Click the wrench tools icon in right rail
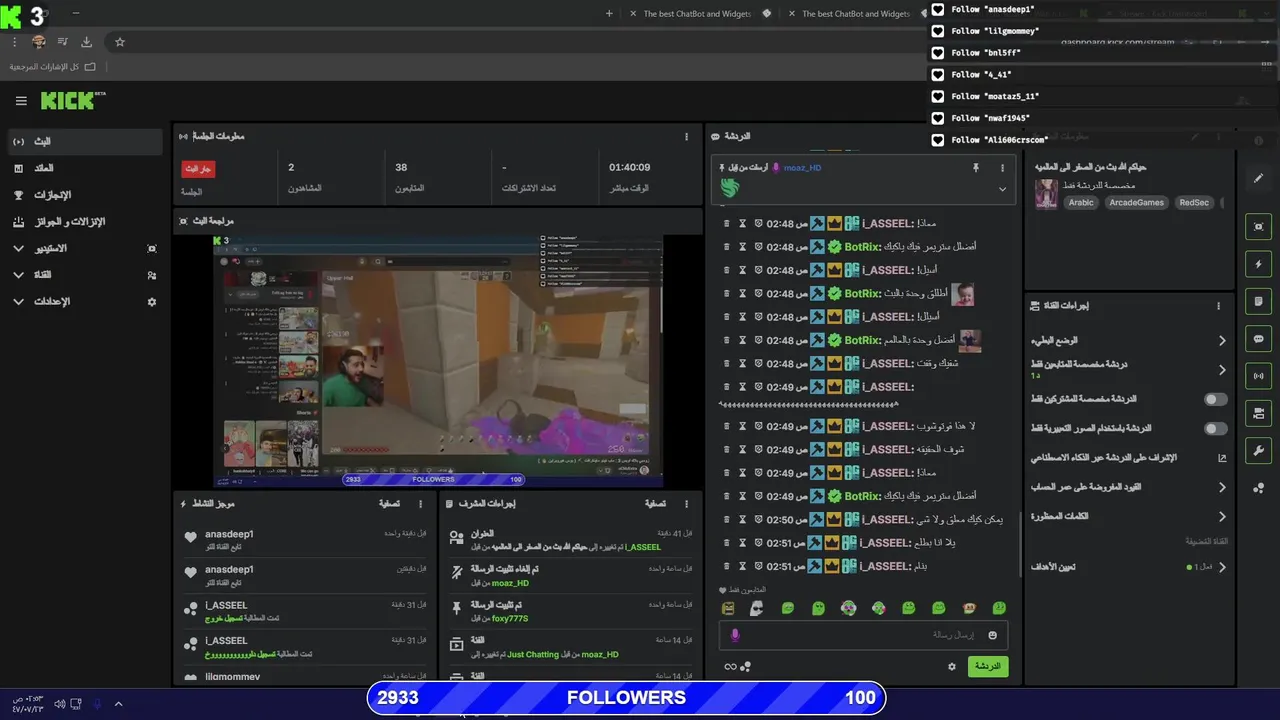This screenshot has width=1280, height=720. click(x=1259, y=450)
